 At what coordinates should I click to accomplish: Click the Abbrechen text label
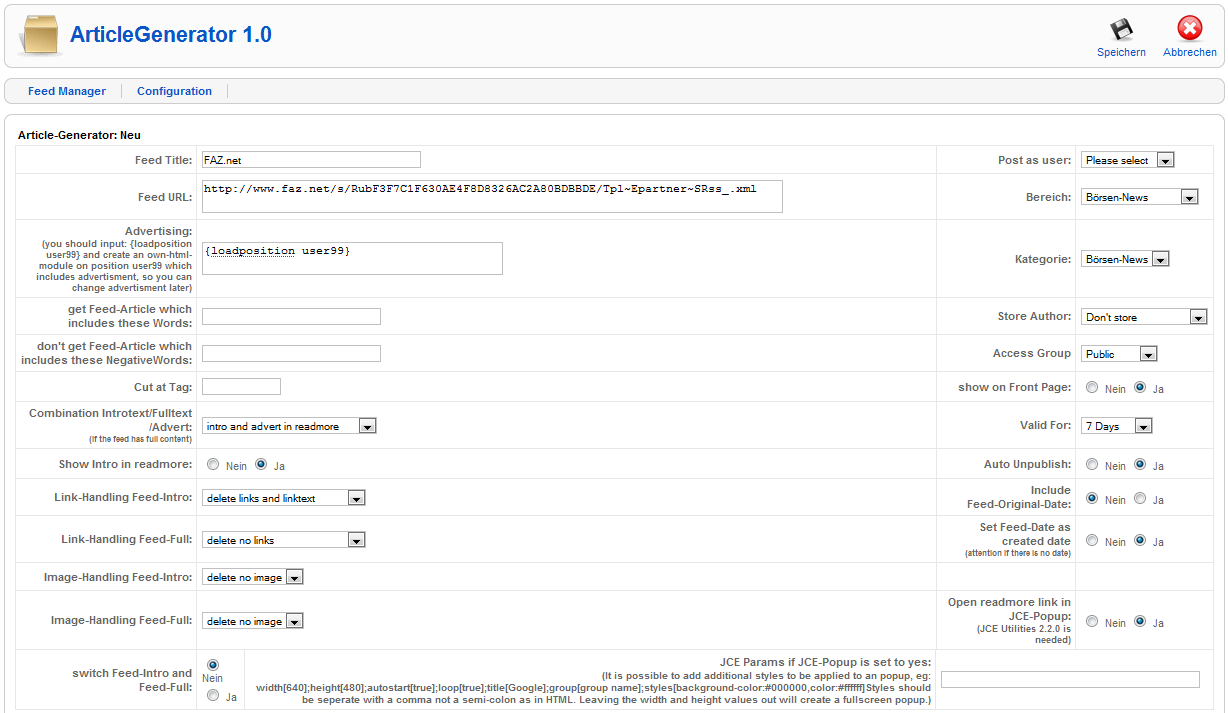(x=1190, y=52)
